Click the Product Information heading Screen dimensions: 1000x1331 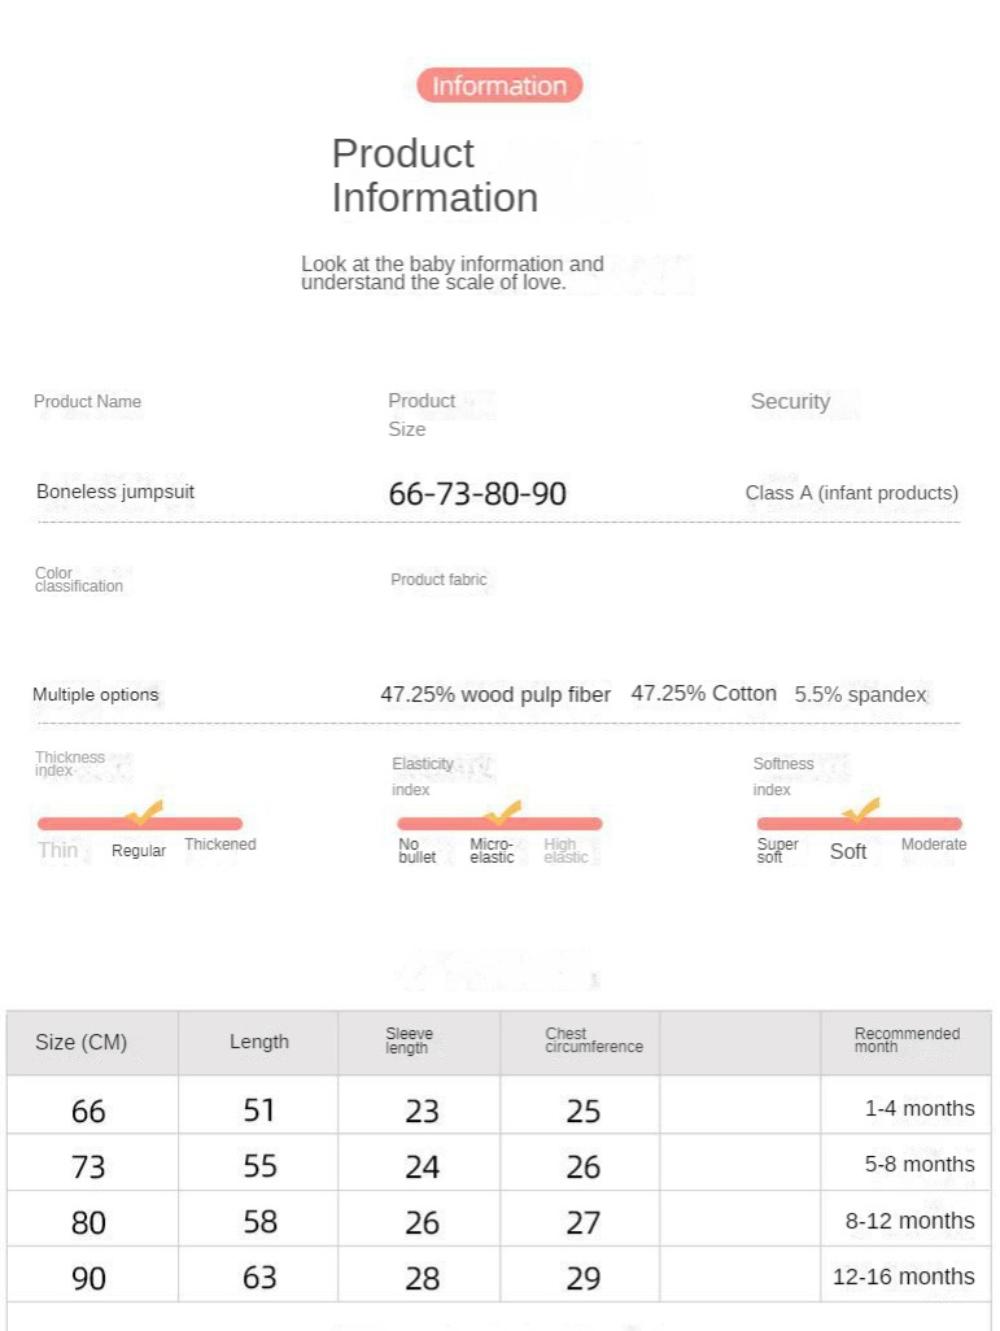435,175
